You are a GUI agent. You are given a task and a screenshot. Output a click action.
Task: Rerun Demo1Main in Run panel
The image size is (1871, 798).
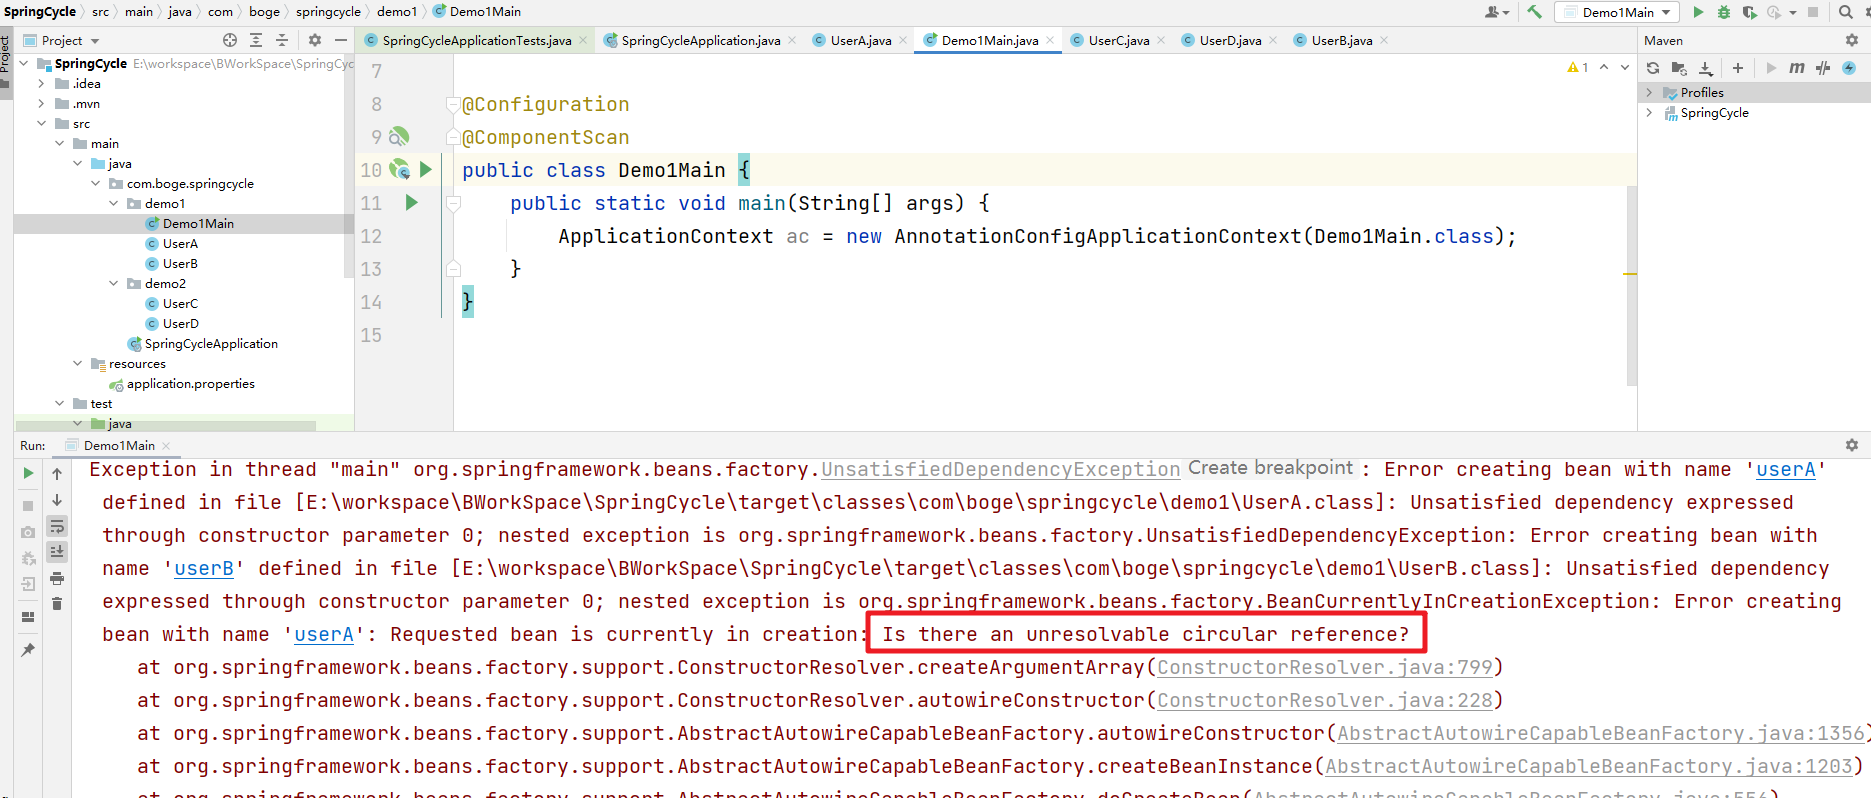click(28, 473)
